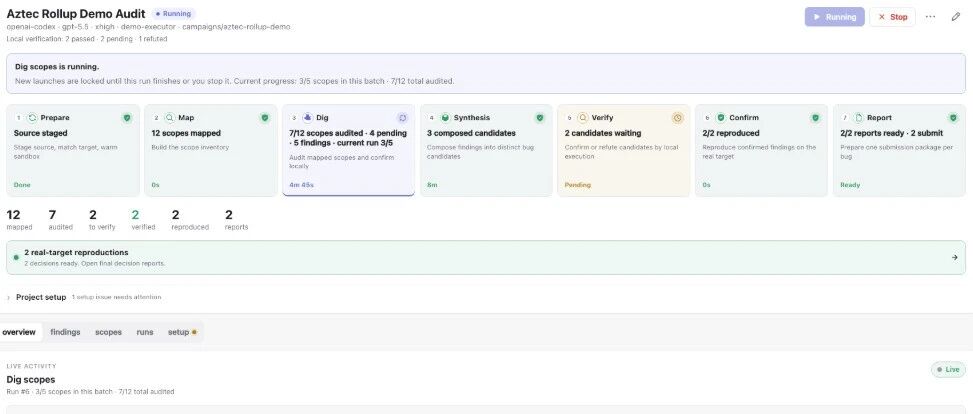Image resolution: width=973 pixels, height=414 pixels.
Task: Click the Stop button
Action: [x=892, y=17]
